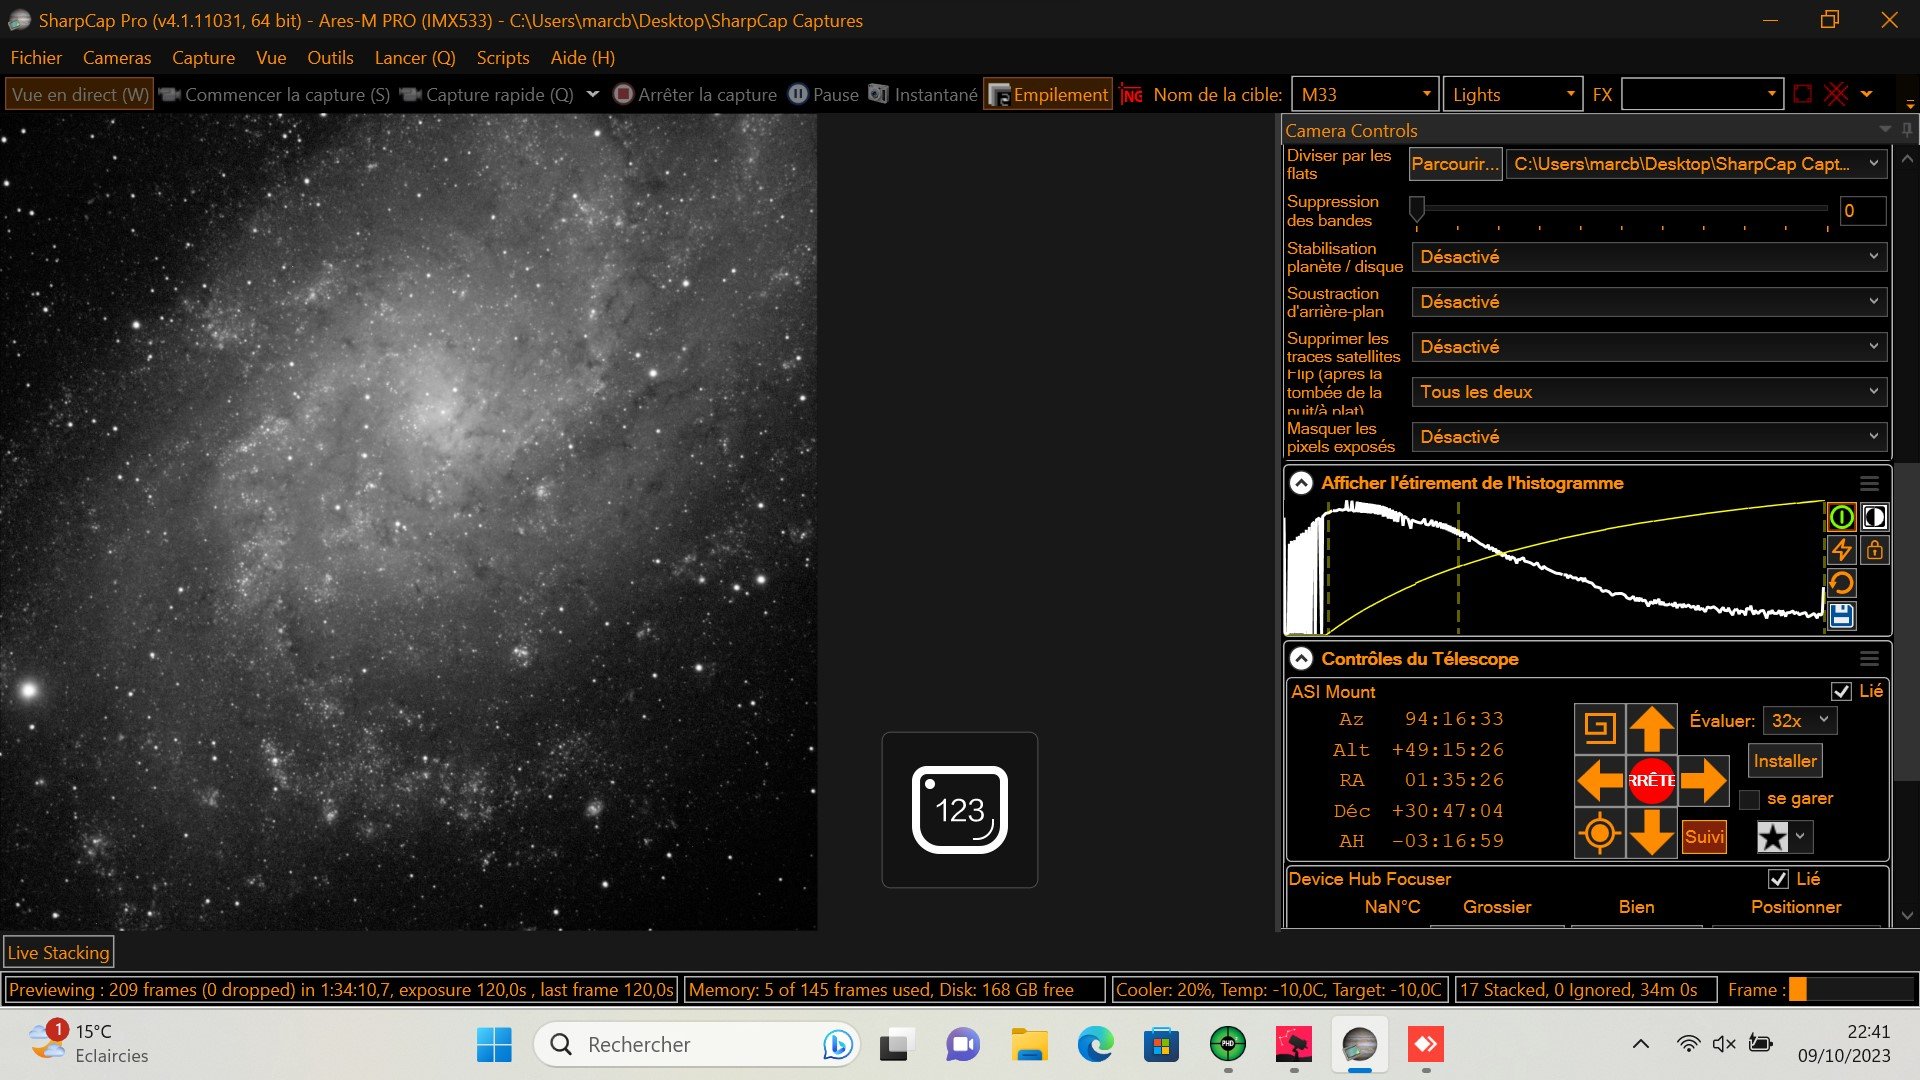Click Parcourir... browse button
Screen dimensions: 1920x1080
coord(1455,164)
